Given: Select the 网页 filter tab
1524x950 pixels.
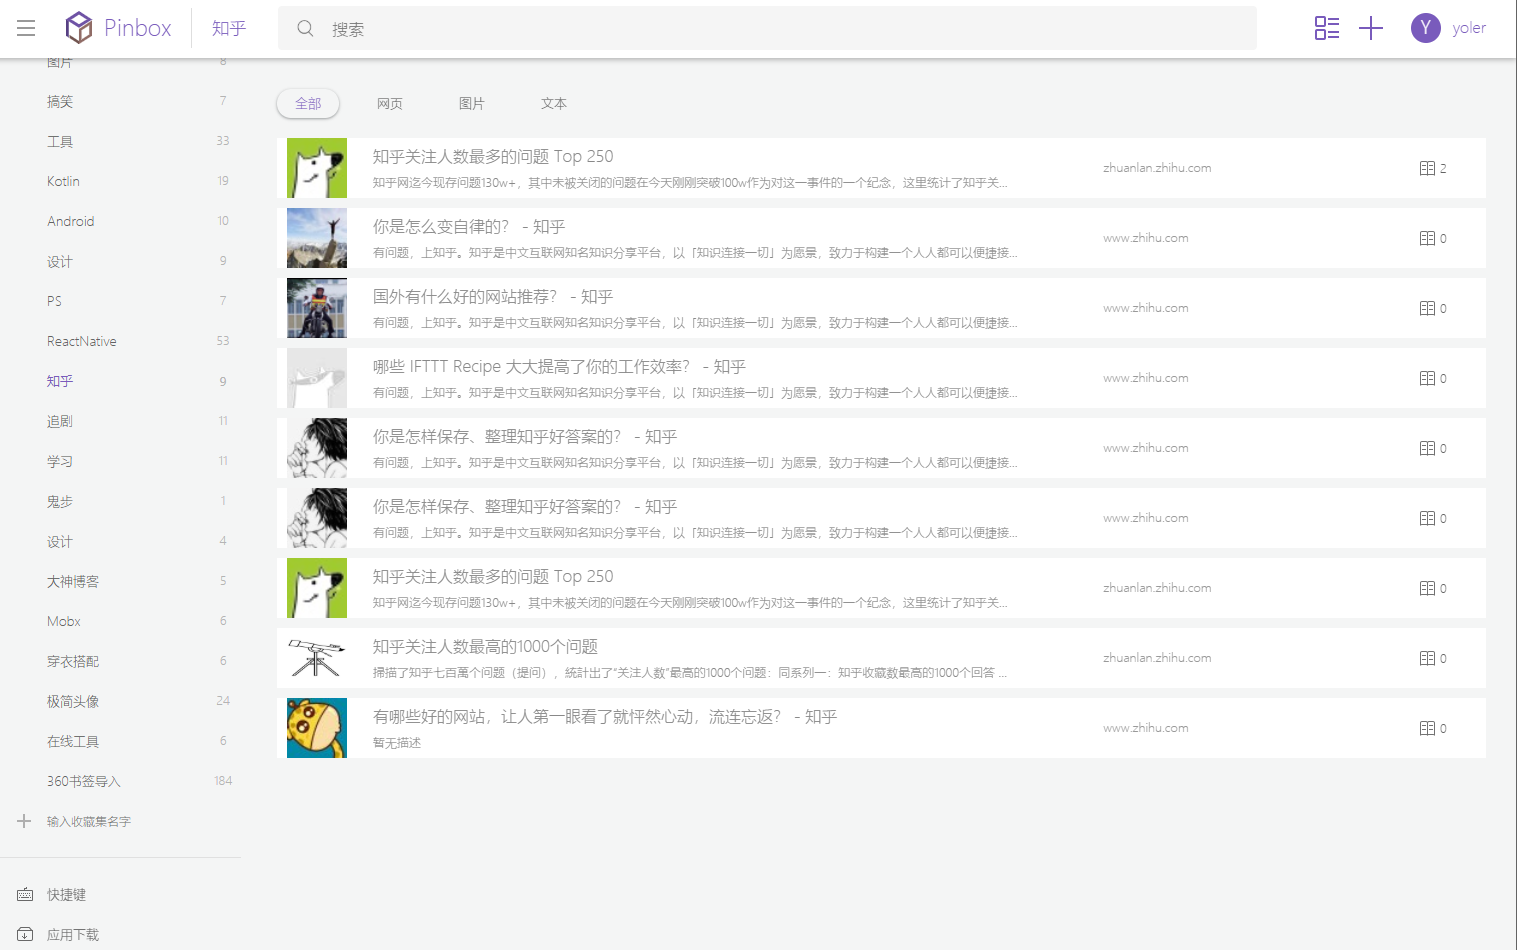Looking at the screenshot, I should [390, 103].
